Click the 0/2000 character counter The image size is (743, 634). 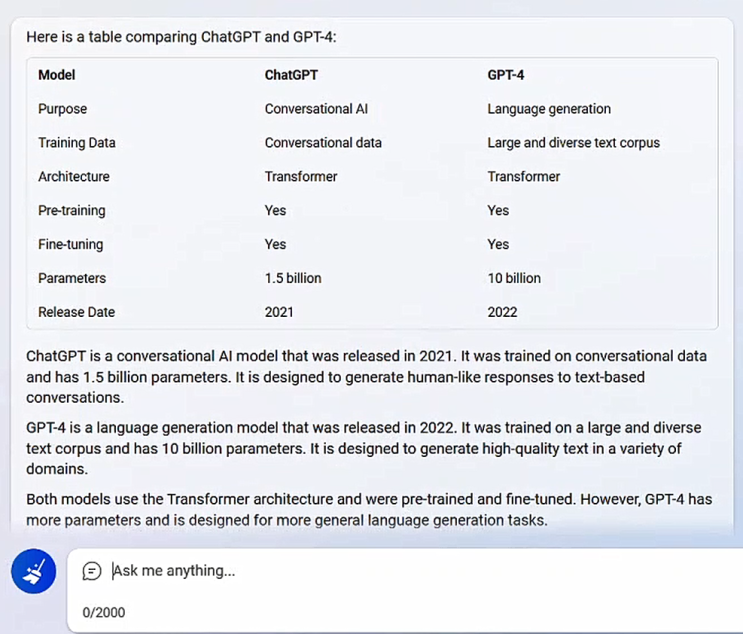104,612
